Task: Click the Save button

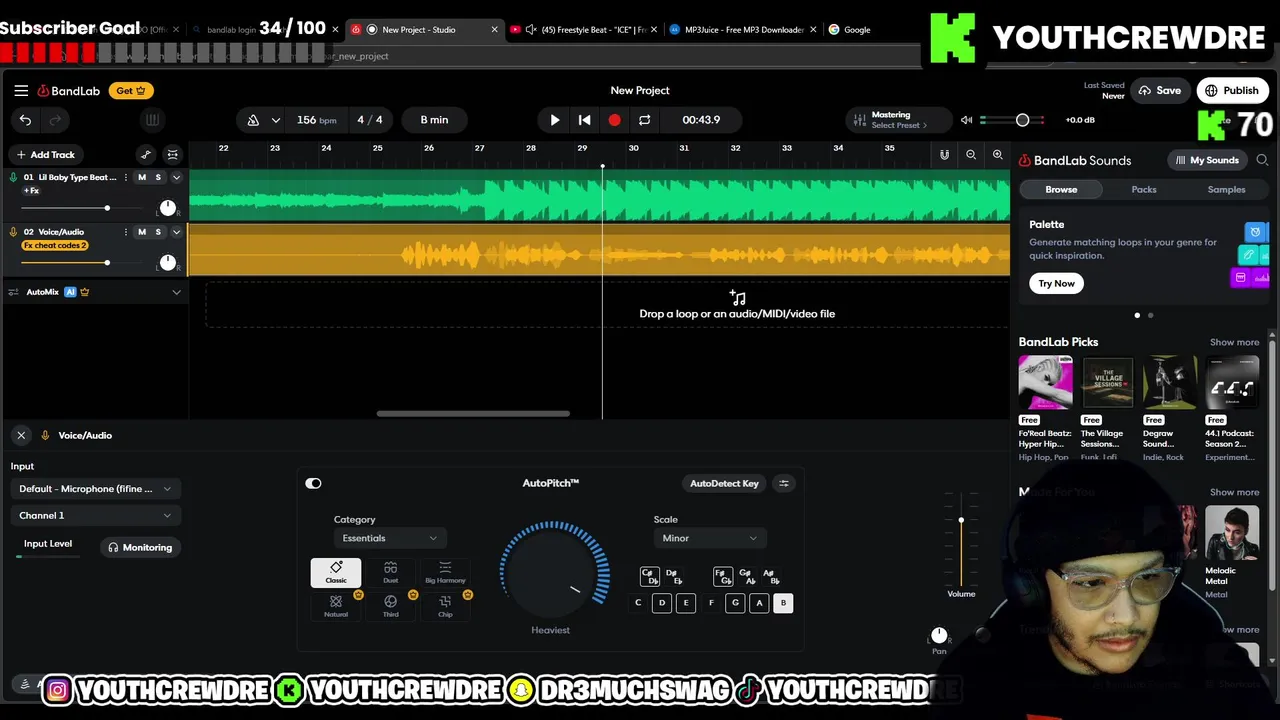Action: [x=1159, y=90]
